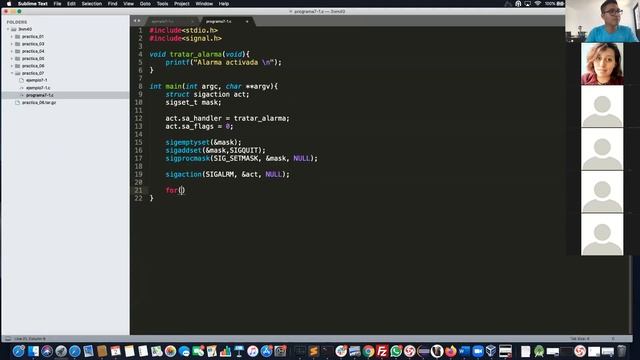Close the programa7-1.c tab
The height and width of the screenshot is (360, 640).
pos(247,21)
